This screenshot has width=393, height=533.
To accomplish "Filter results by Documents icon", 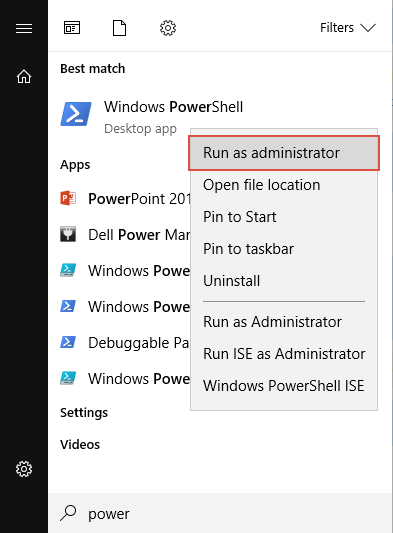I will (119, 28).
